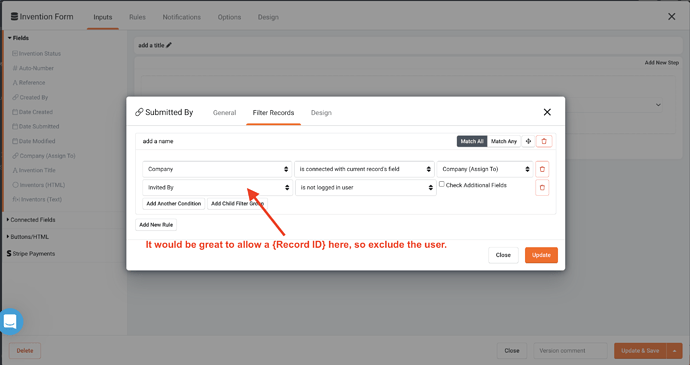Click the link icon beside Submitted By title
The height and width of the screenshot is (365, 690).
pyautogui.click(x=139, y=112)
